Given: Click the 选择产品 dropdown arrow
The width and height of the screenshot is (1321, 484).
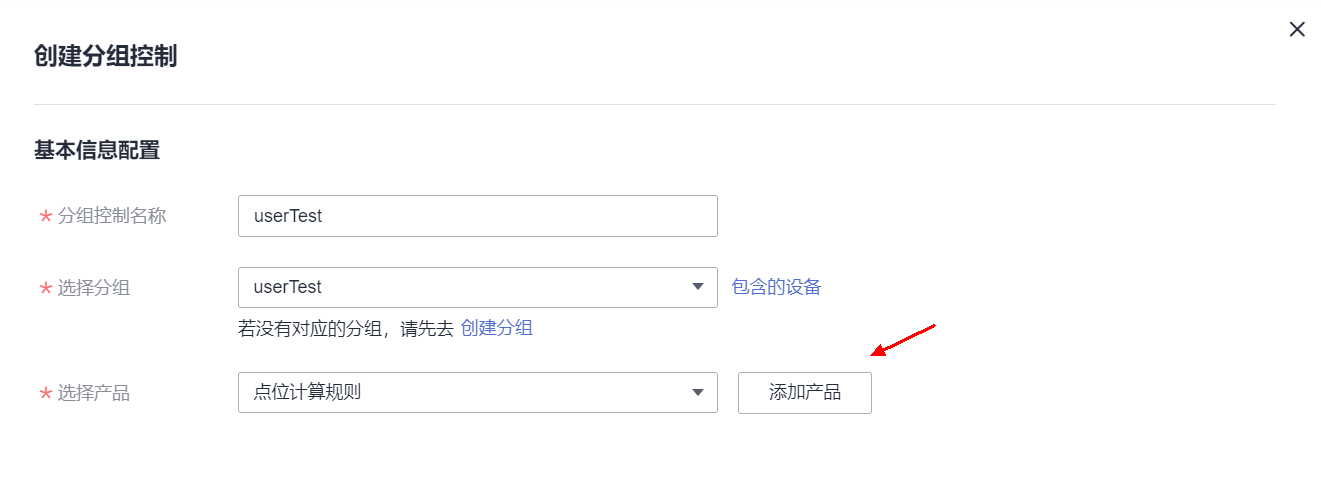Looking at the screenshot, I should coord(698,393).
